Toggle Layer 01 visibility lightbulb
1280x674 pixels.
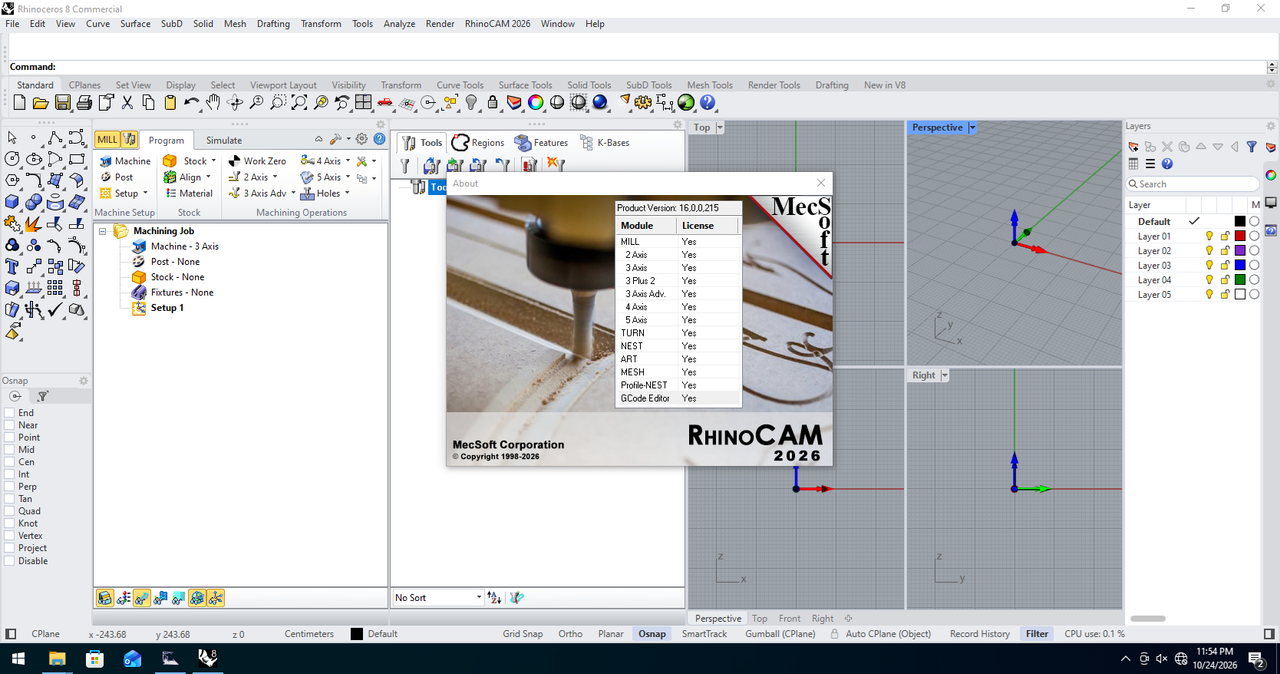pos(1209,236)
